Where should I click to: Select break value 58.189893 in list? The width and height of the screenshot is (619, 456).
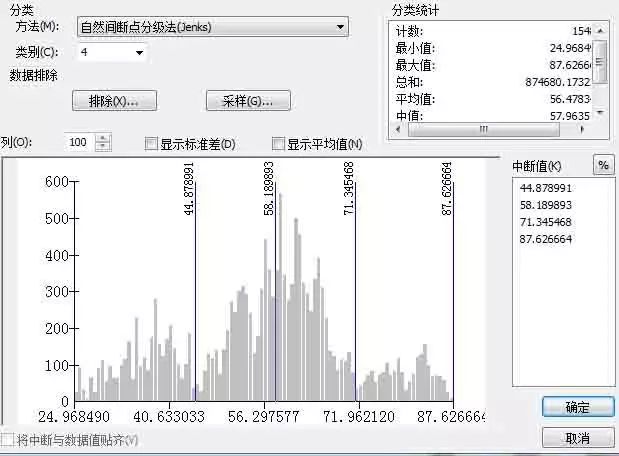pos(545,204)
